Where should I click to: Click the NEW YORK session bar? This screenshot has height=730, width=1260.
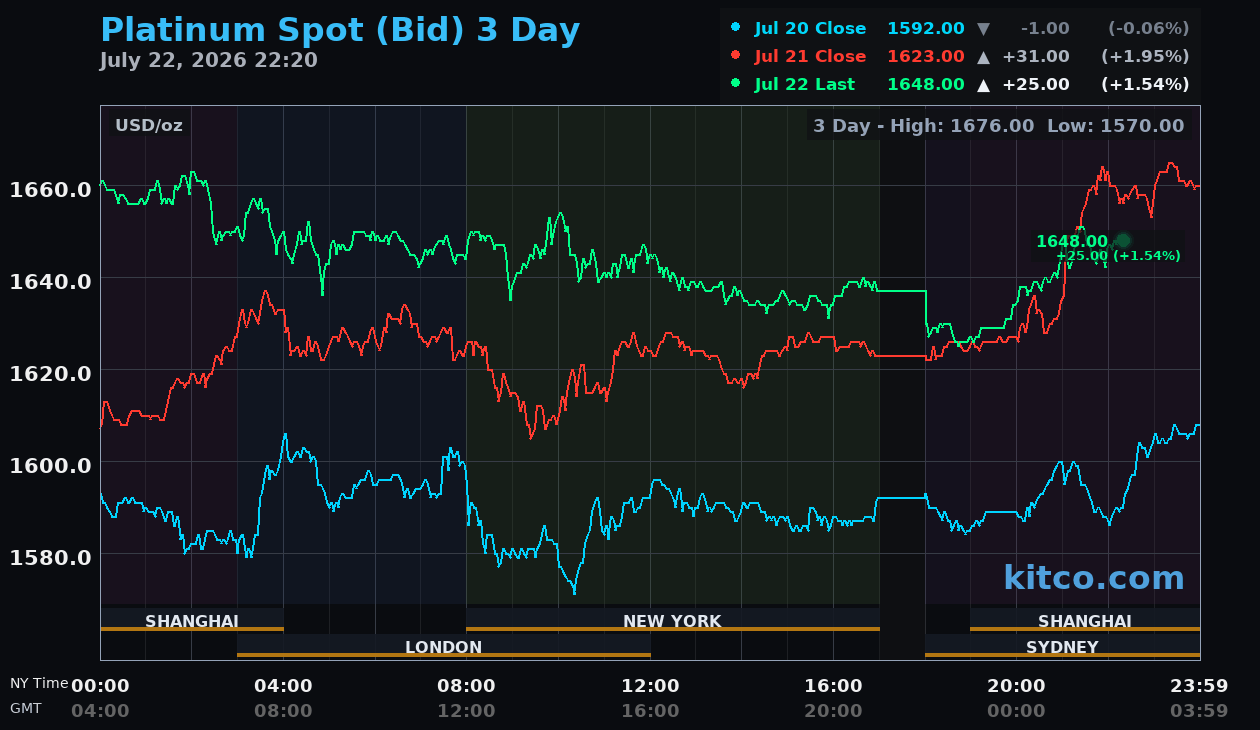click(x=673, y=620)
